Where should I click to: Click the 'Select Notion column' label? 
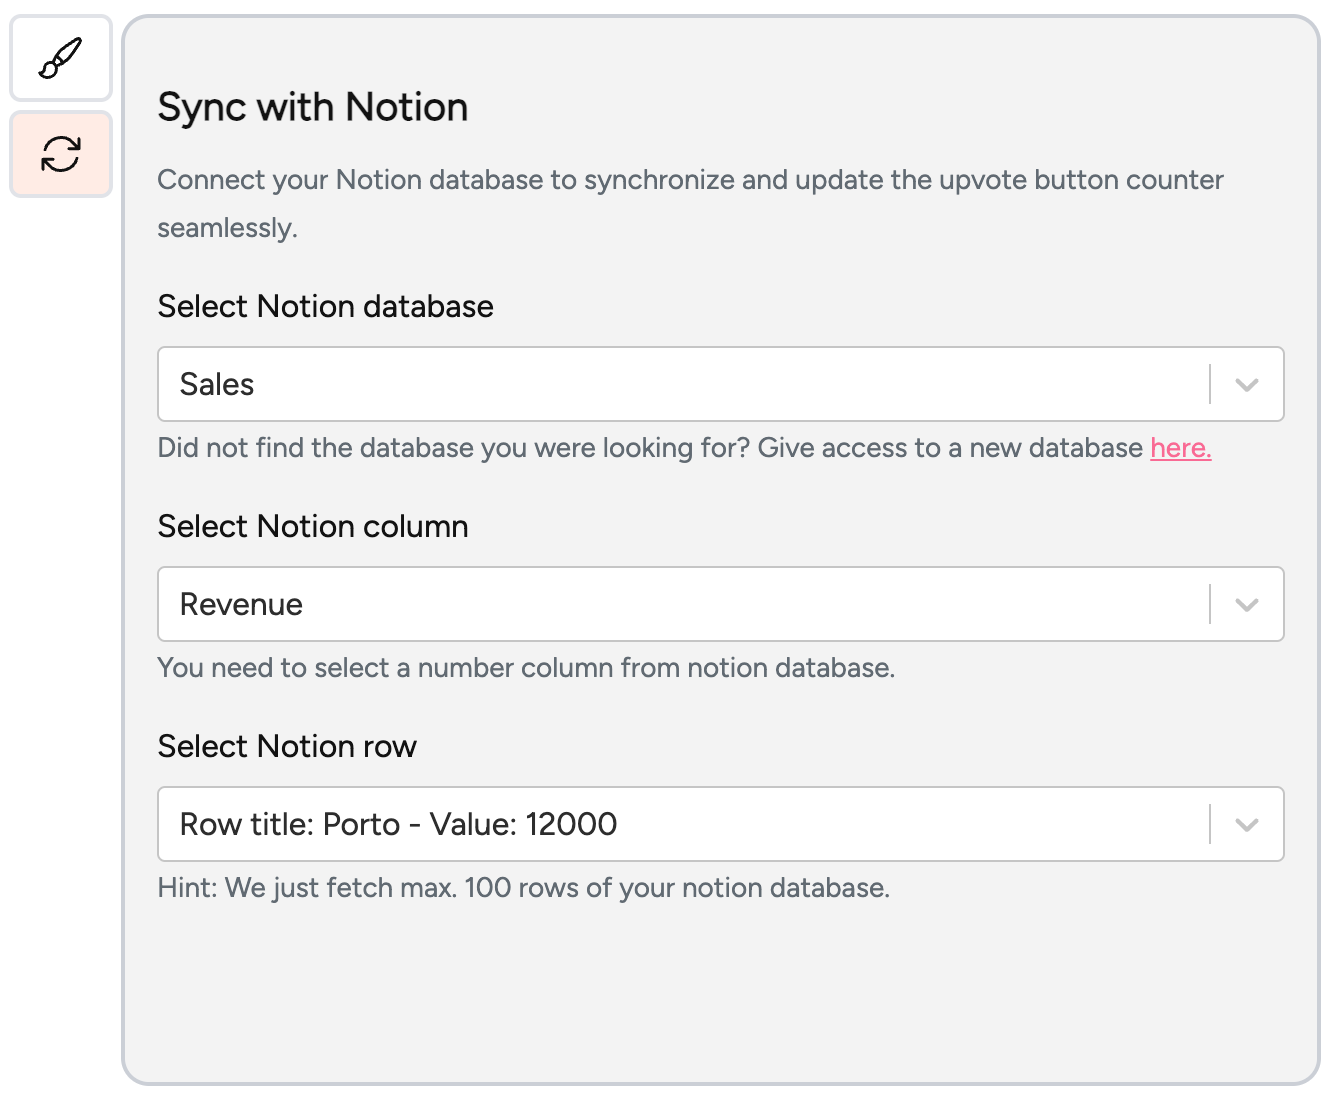(x=313, y=526)
